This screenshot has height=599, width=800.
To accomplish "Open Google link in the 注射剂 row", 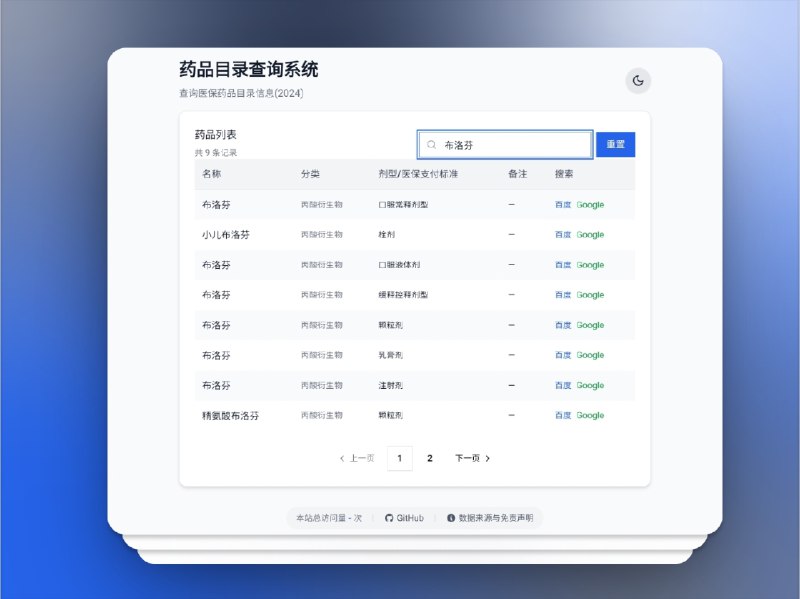I will [588, 385].
